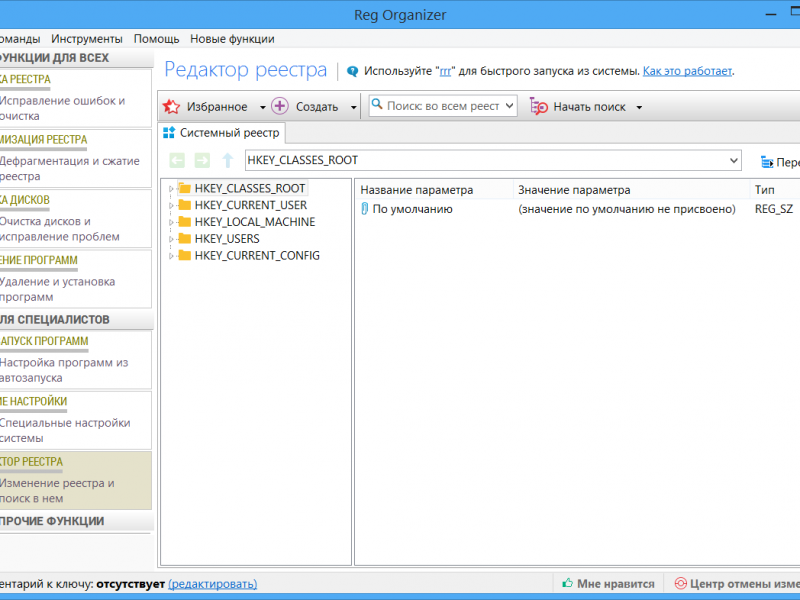Select the HKEY_LOCAL_MACHINE tree item
800x600 pixels.
255,222
